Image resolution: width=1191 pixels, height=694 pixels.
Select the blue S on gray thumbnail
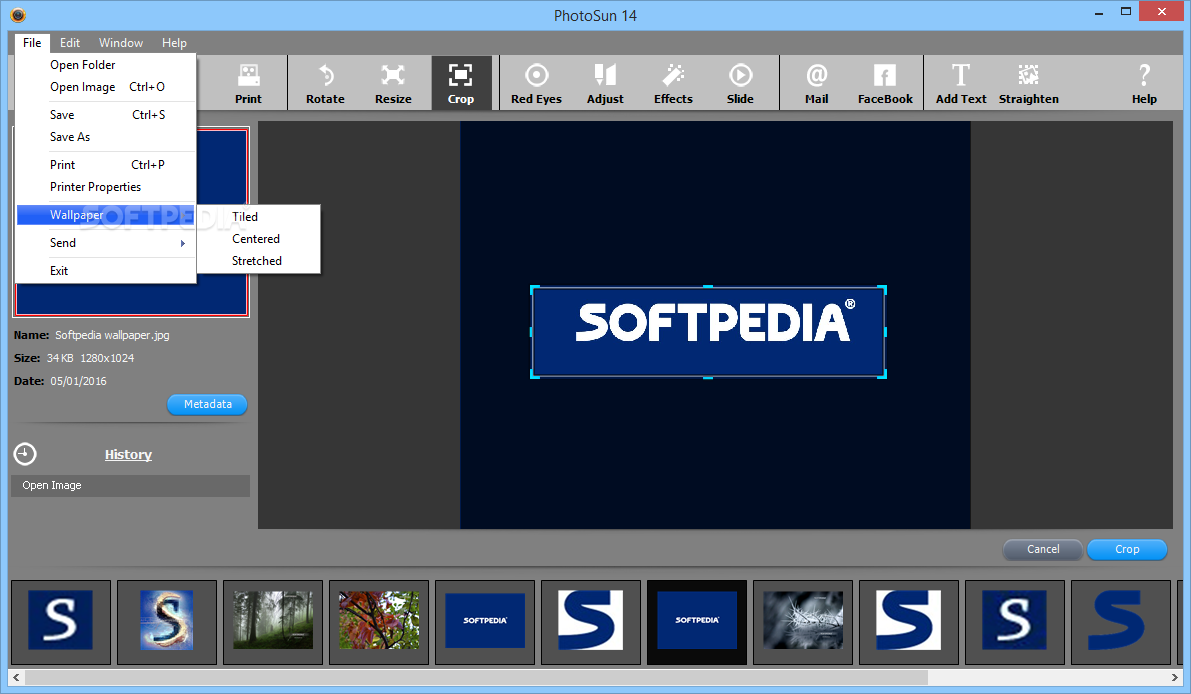coord(1120,622)
